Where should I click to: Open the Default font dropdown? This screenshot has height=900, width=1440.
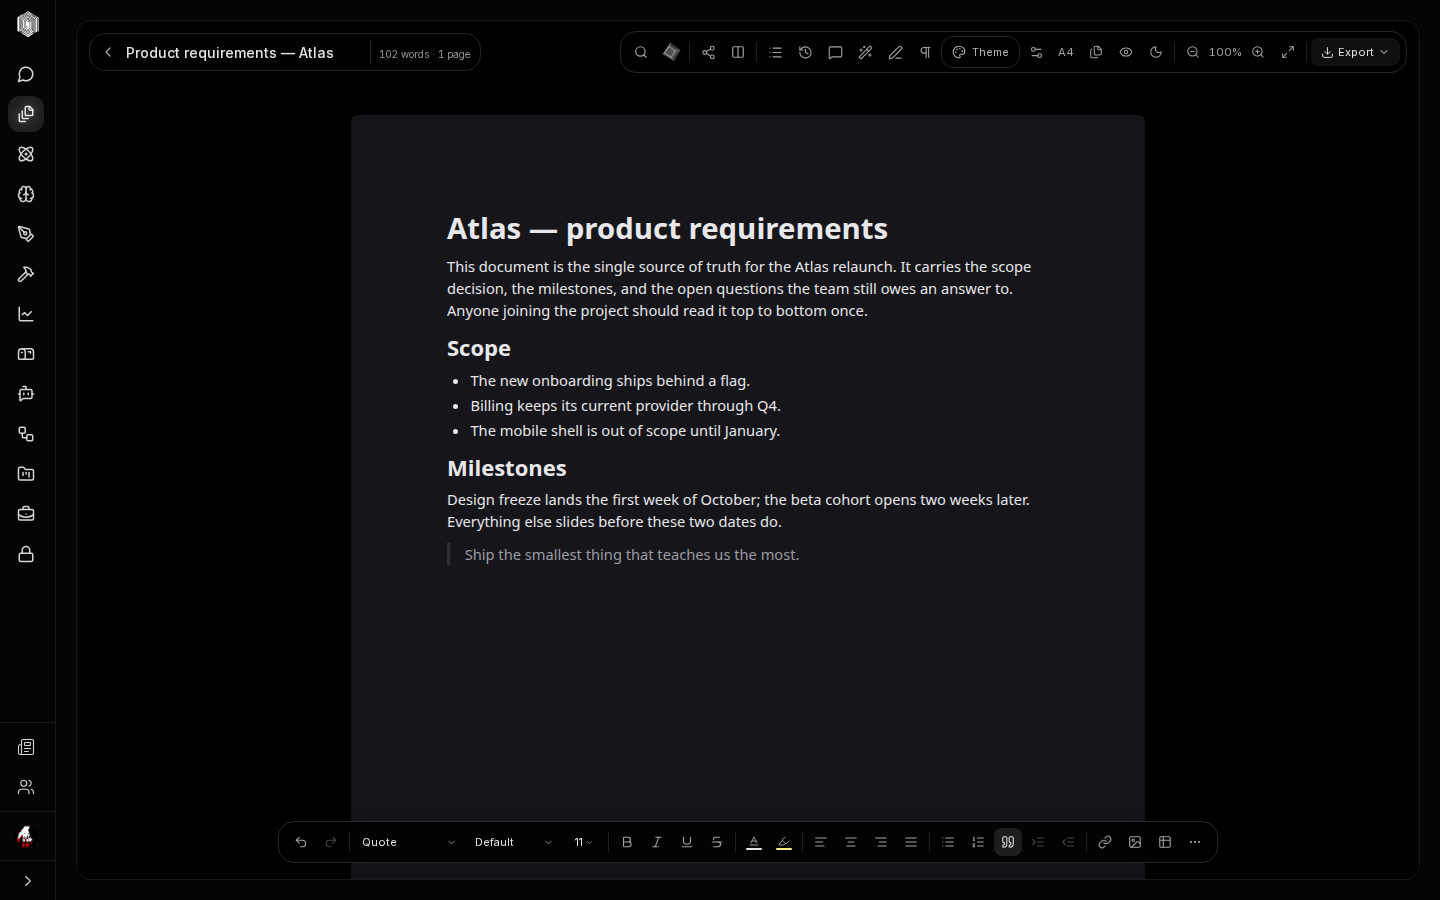(x=513, y=842)
